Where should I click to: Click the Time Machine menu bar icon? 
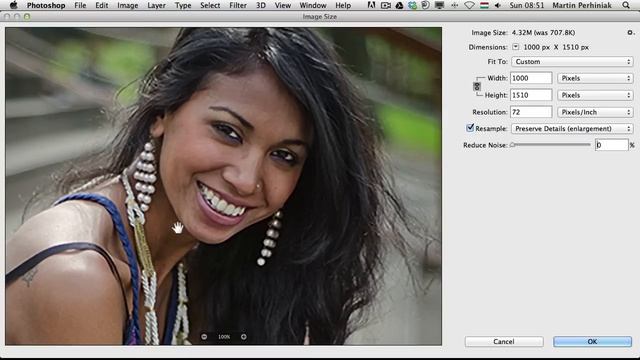pos(425,5)
